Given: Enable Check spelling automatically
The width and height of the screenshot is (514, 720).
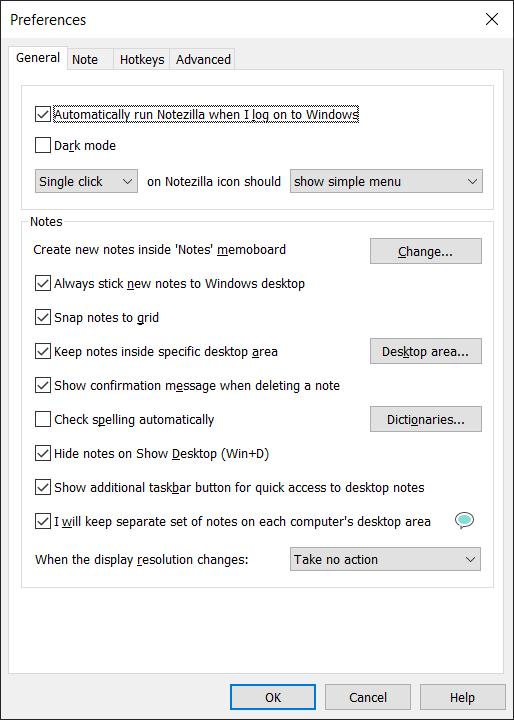Looking at the screenshot, I should [x=43, y=419].
